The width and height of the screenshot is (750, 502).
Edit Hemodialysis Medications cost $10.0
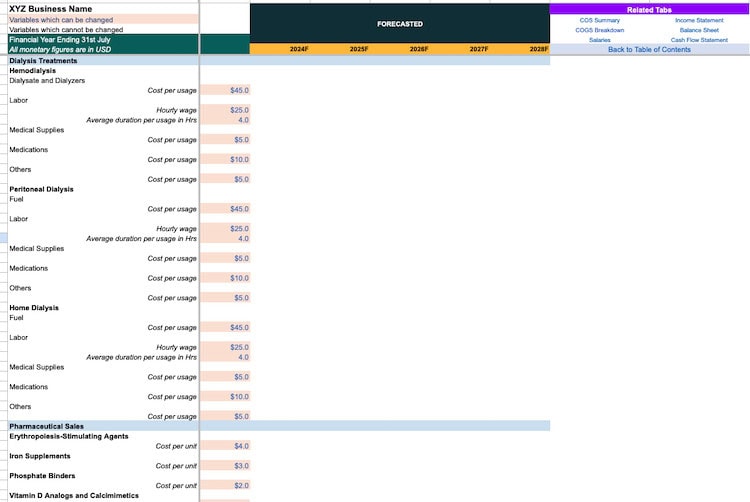point(225,159)
